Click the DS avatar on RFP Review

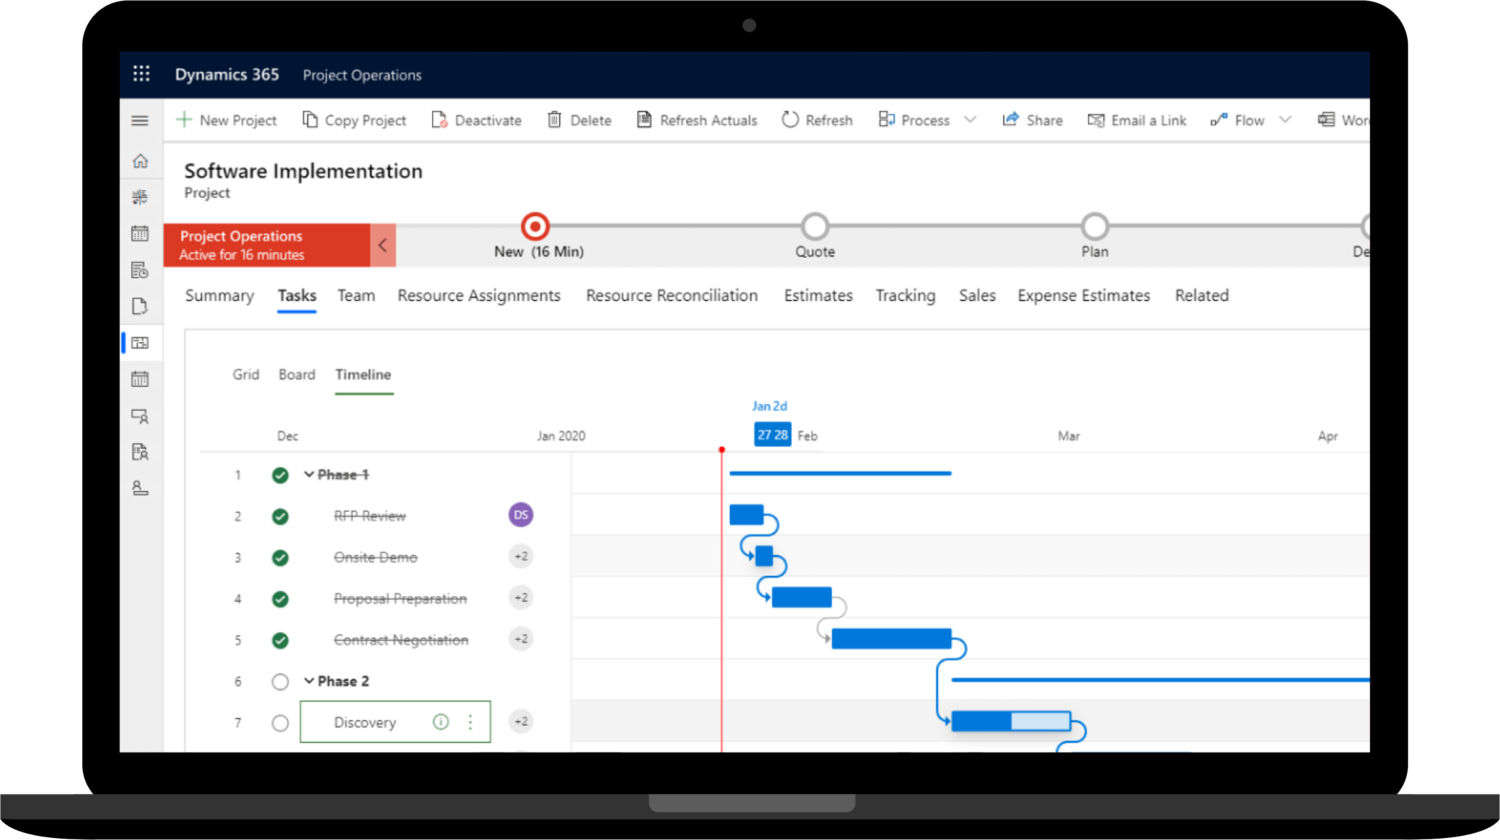(520, 515)
